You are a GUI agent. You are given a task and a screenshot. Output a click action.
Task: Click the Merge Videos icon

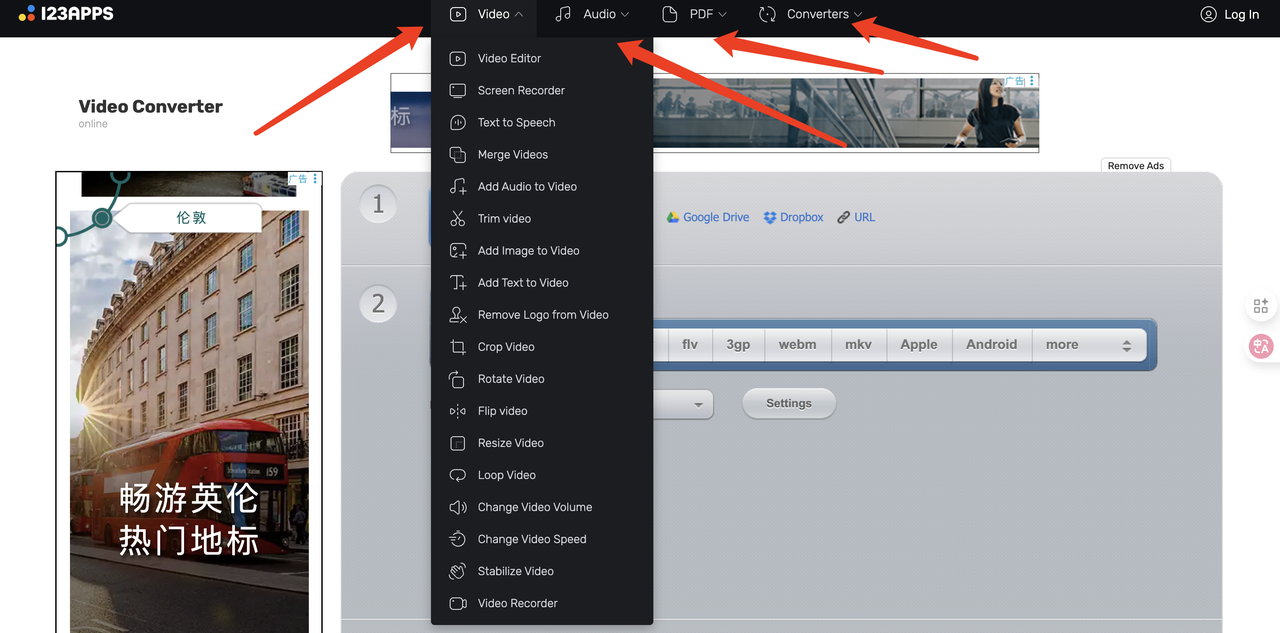(458, 155)
